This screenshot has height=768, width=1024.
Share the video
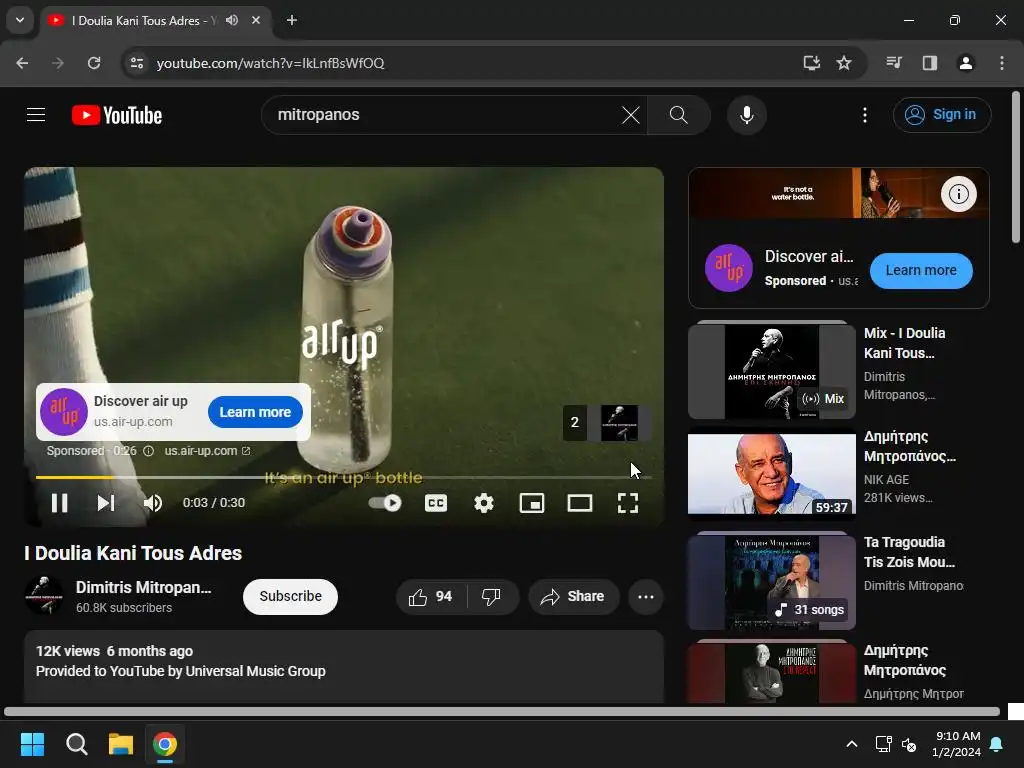573,596
